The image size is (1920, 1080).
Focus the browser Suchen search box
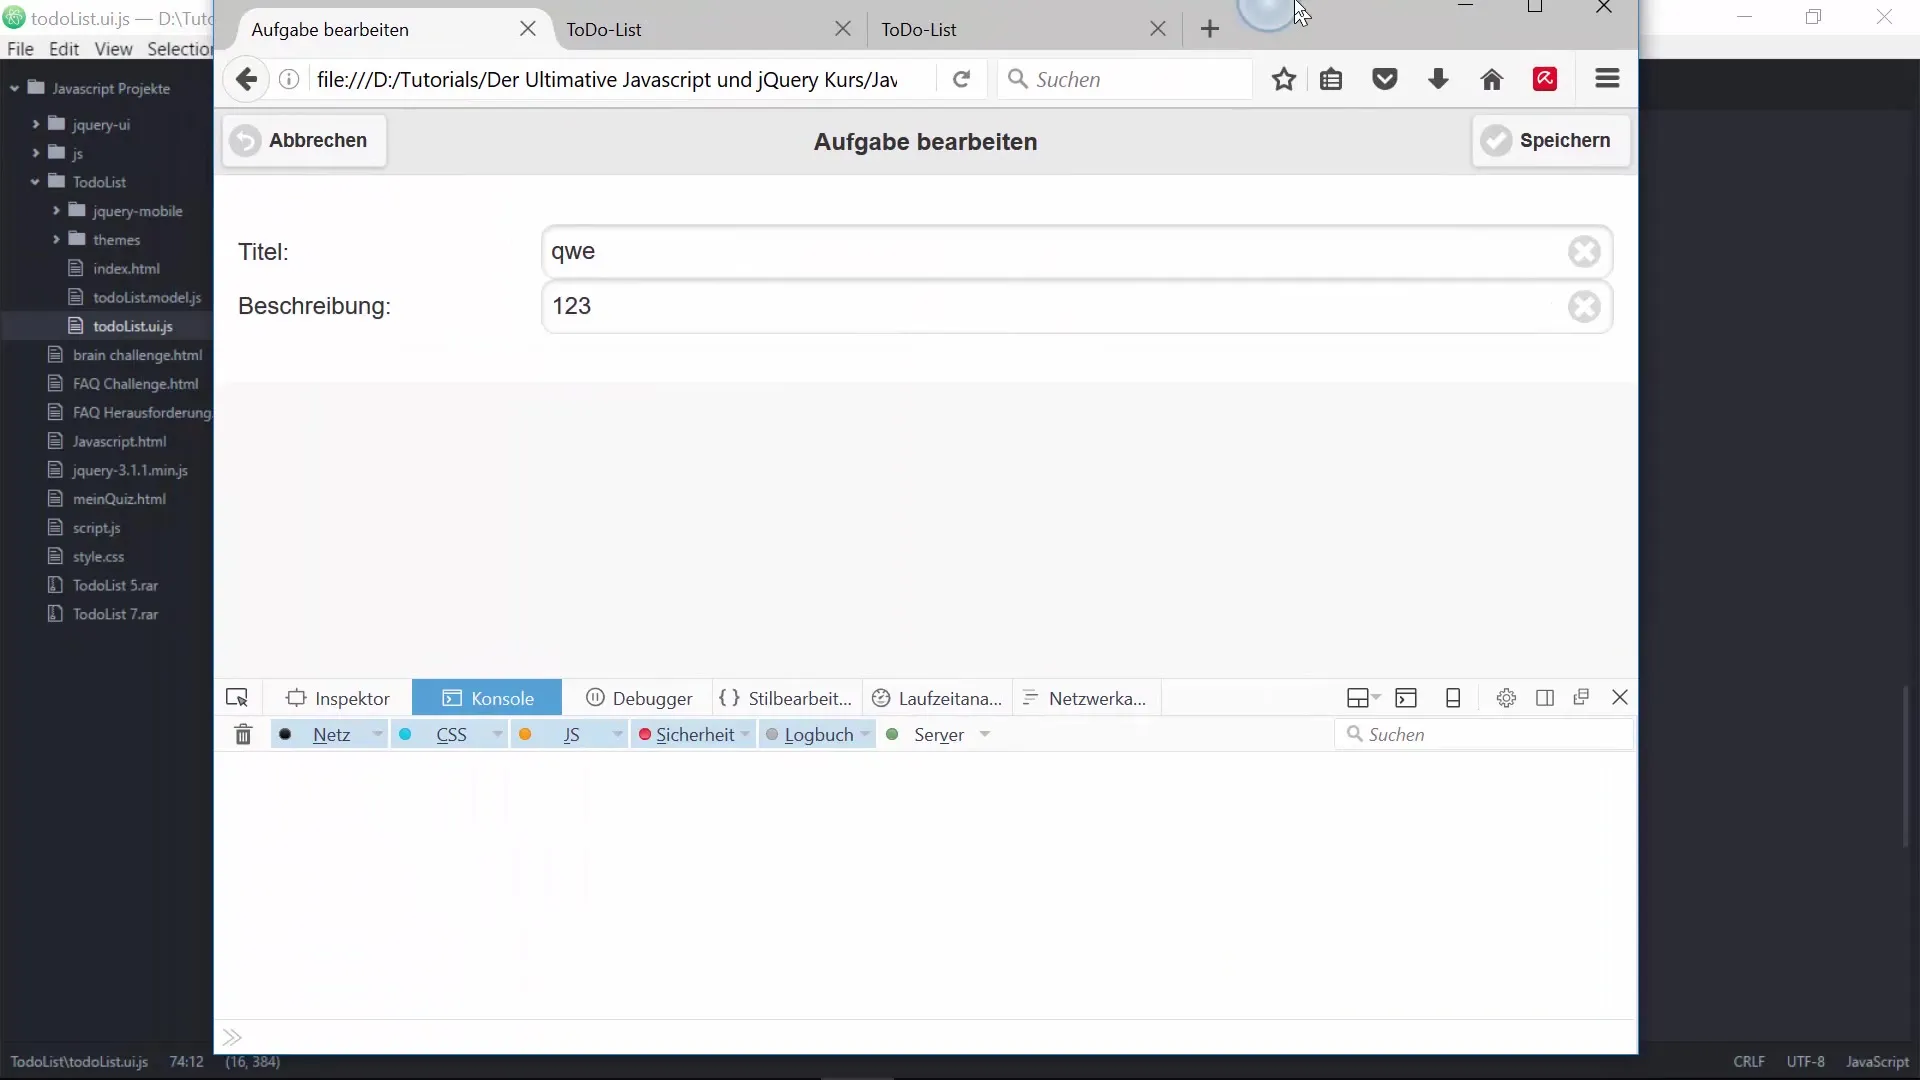click(1125, 79)
